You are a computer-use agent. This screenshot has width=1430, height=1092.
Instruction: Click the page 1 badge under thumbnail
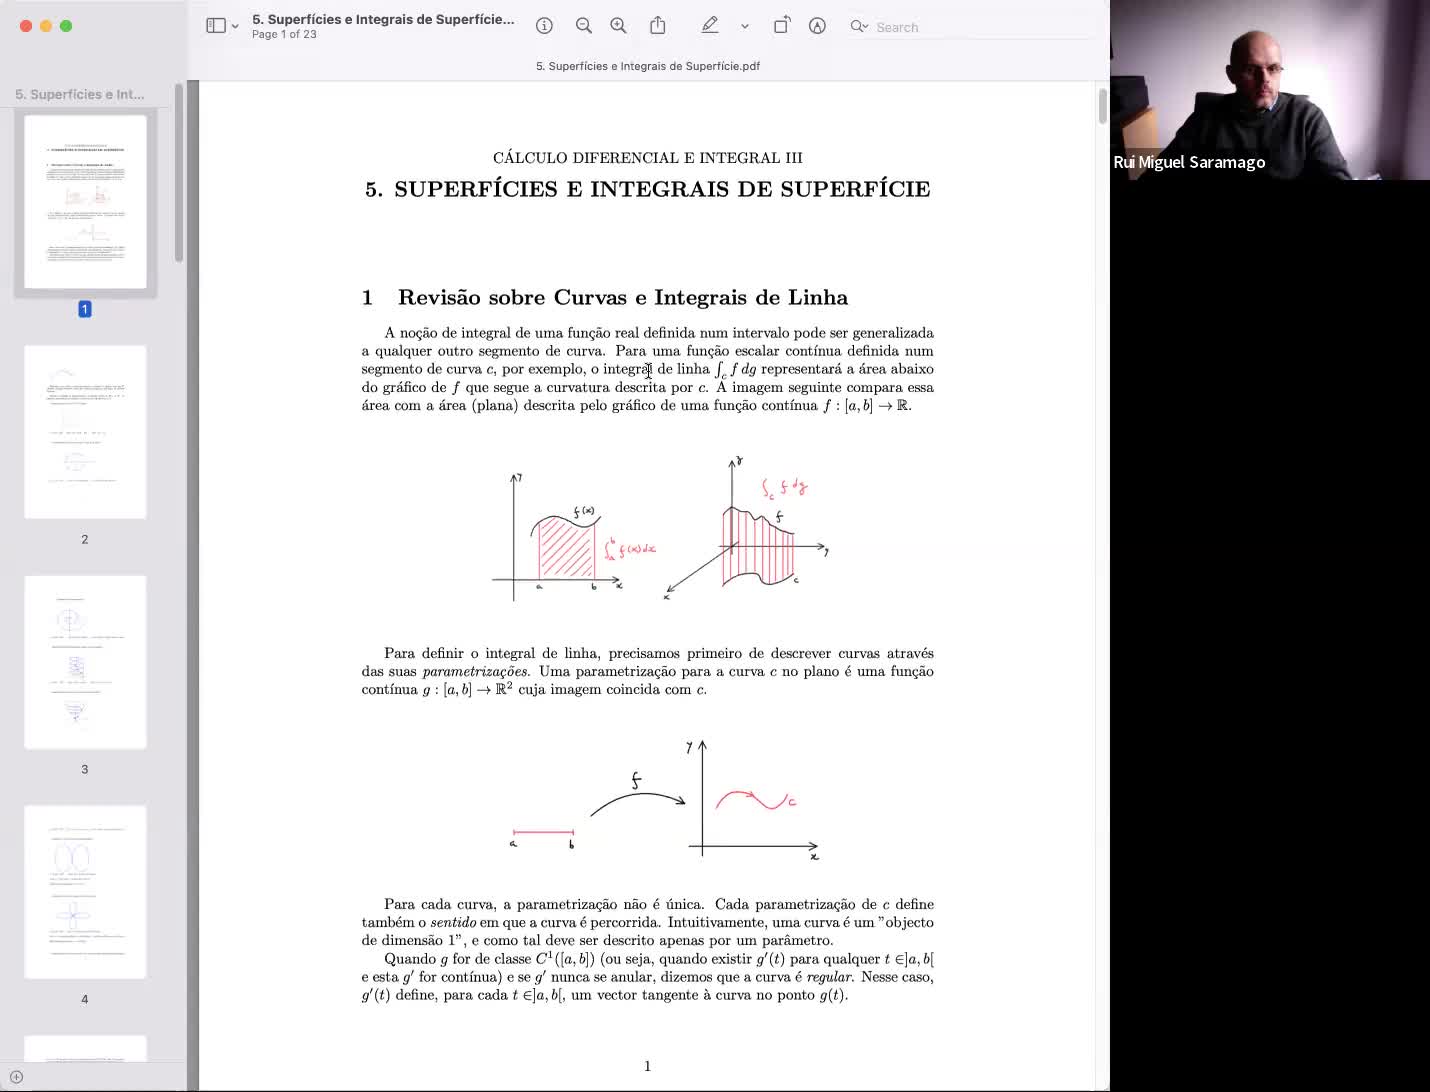(85, 309)
